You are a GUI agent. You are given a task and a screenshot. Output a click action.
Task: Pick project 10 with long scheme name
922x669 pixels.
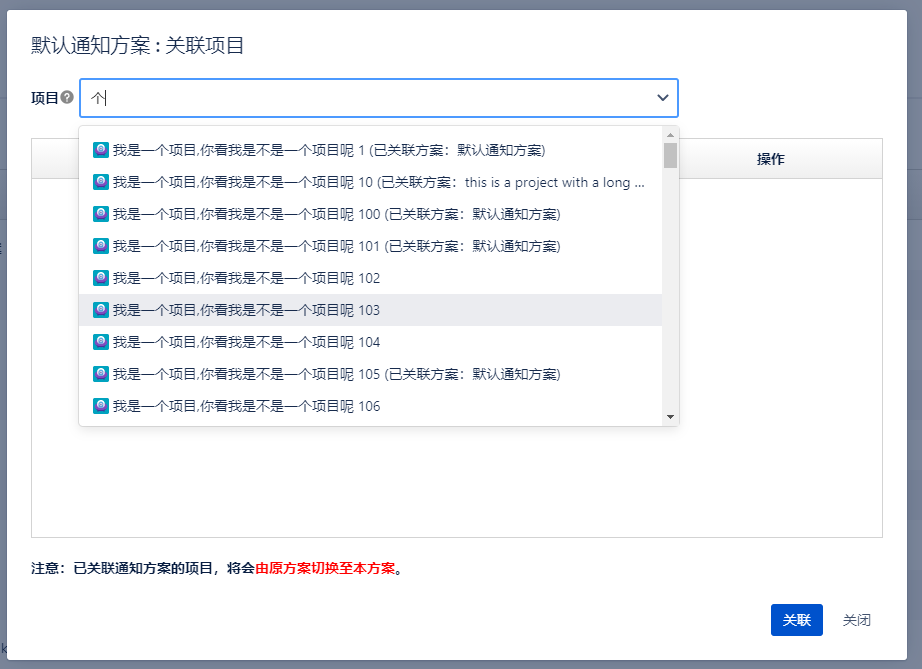378,182
